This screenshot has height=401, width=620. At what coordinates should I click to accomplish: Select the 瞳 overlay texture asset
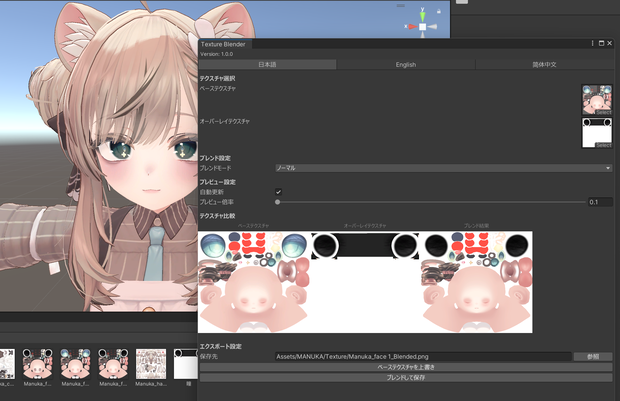(186, 367)
